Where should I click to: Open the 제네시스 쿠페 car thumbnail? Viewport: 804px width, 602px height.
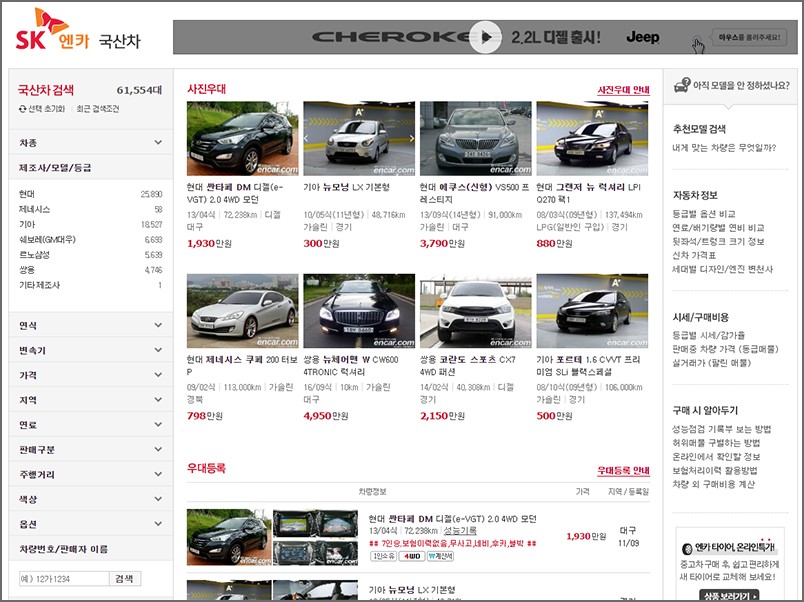(243, 311)
